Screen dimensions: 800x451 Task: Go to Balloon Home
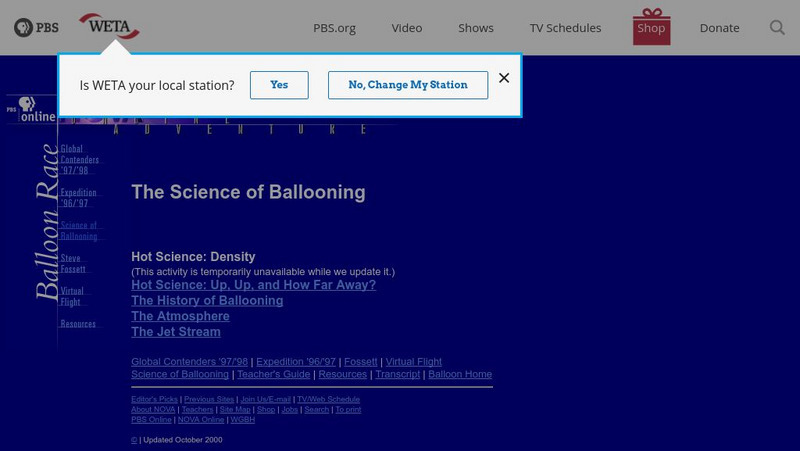[x=460, y=374]
